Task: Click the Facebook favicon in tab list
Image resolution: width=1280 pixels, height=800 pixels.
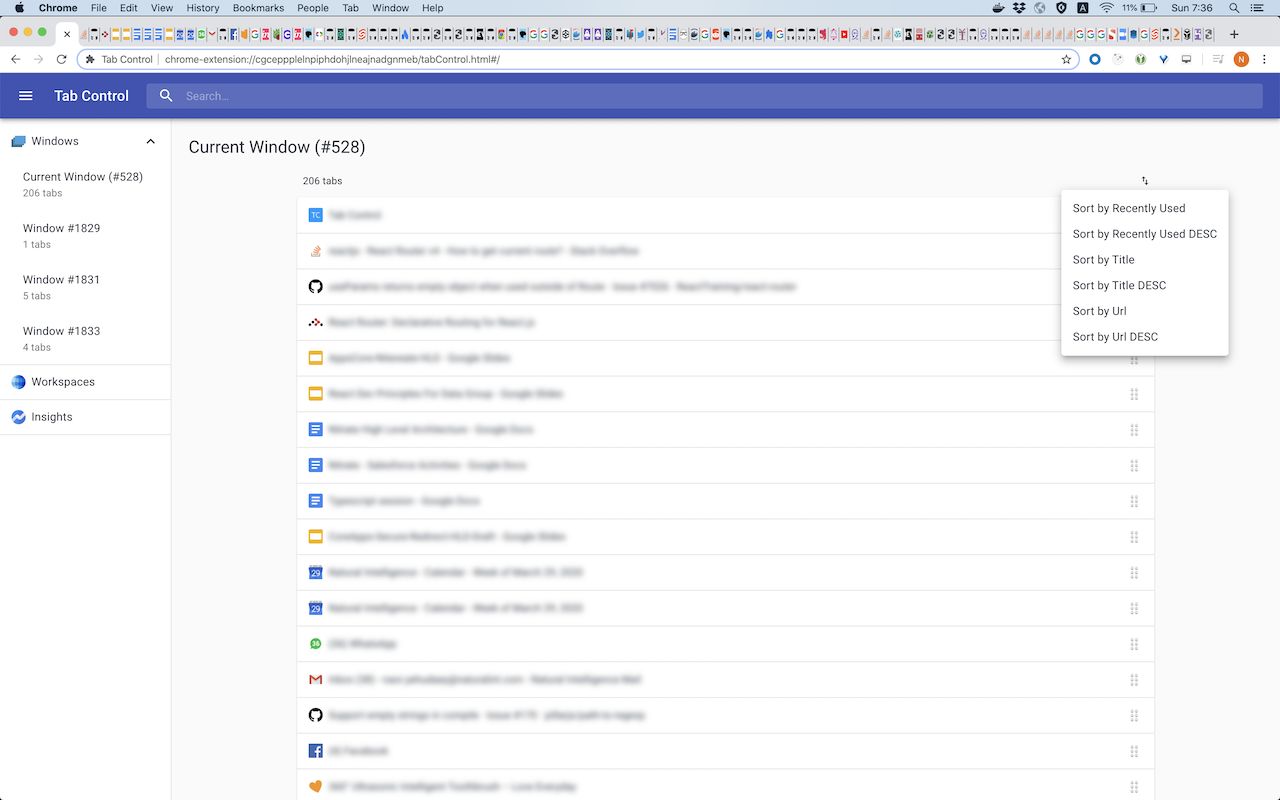Action: pyautogui.click(x=315, y=751)
